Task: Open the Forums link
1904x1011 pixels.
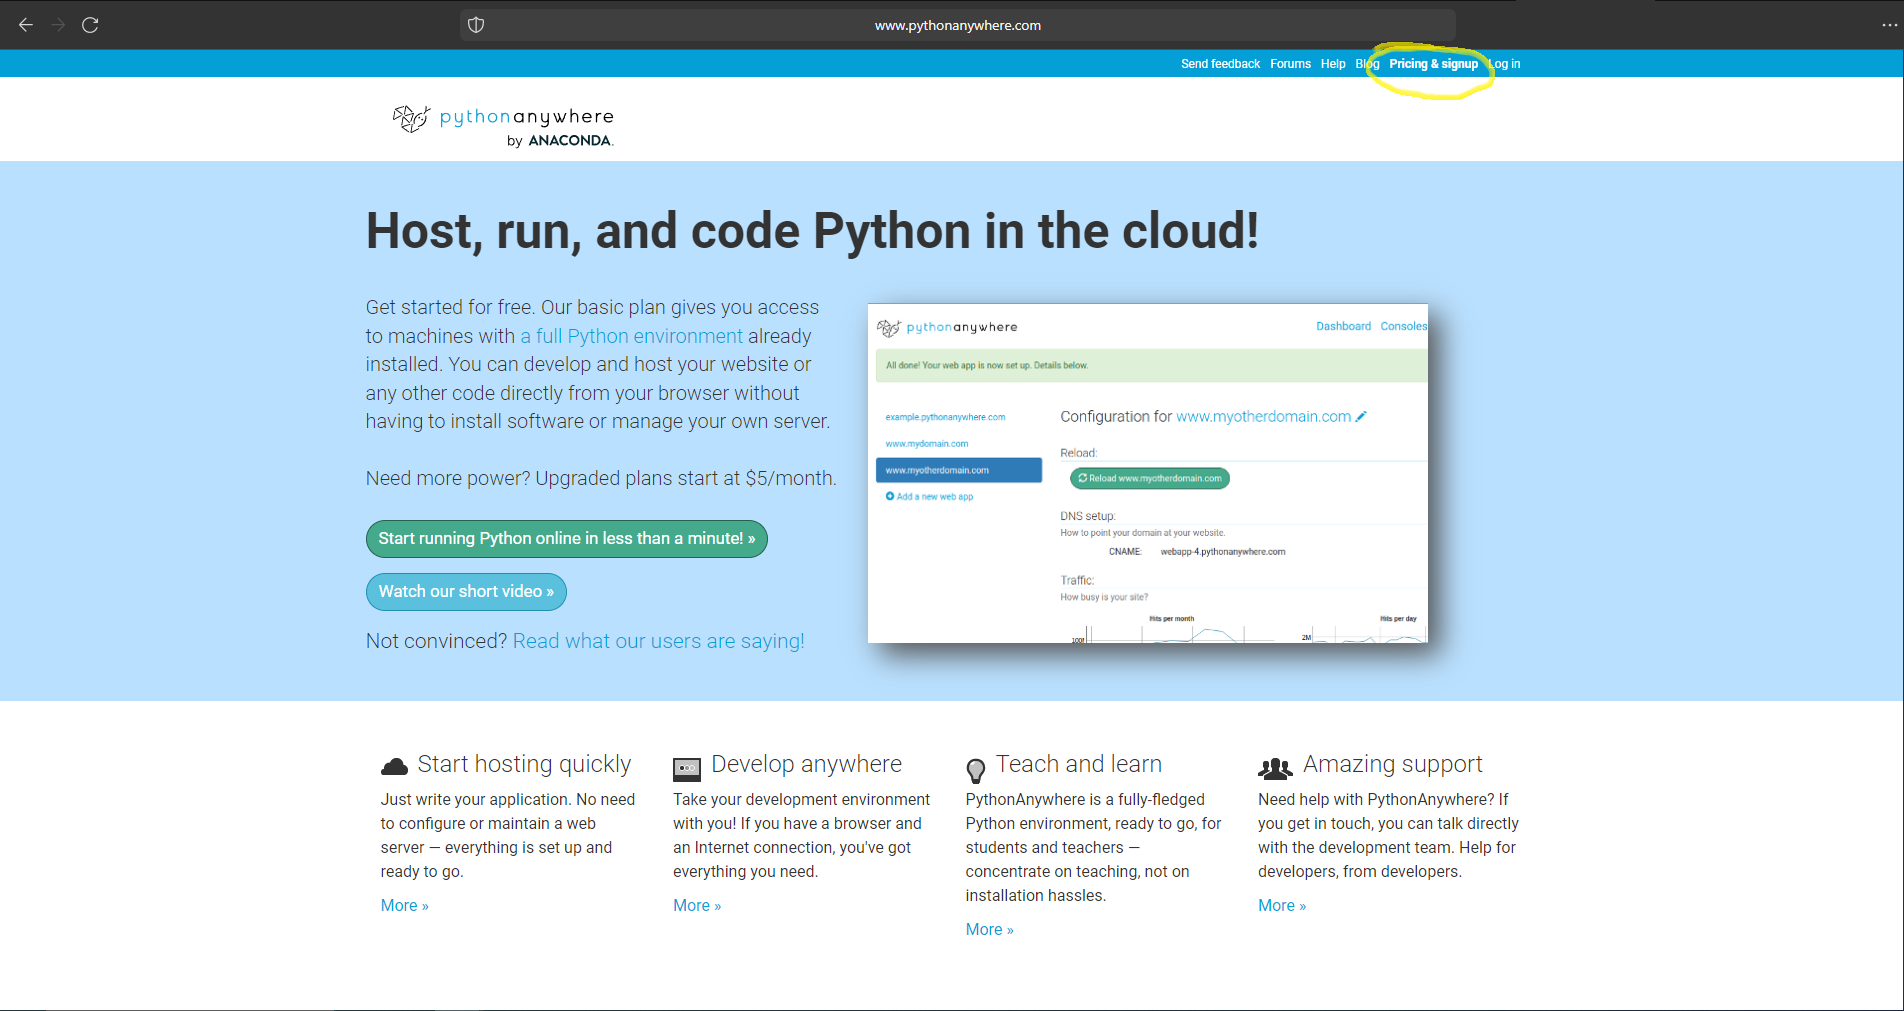Action: pos(1290,64)
